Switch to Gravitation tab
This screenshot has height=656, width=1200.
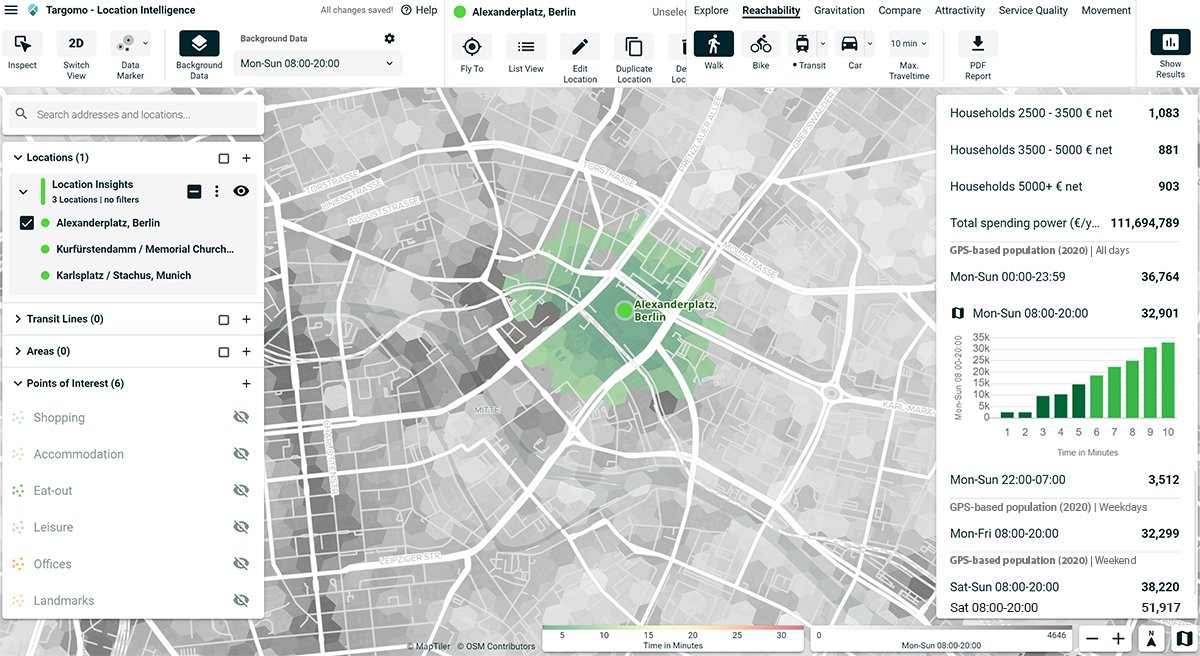tap(839, 10)
